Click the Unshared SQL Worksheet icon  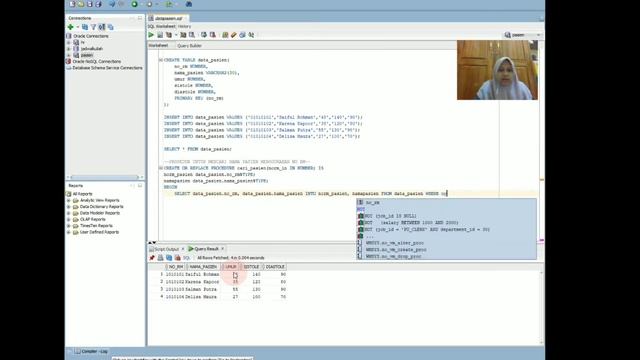pyautogui.click(x=225, y=35)
